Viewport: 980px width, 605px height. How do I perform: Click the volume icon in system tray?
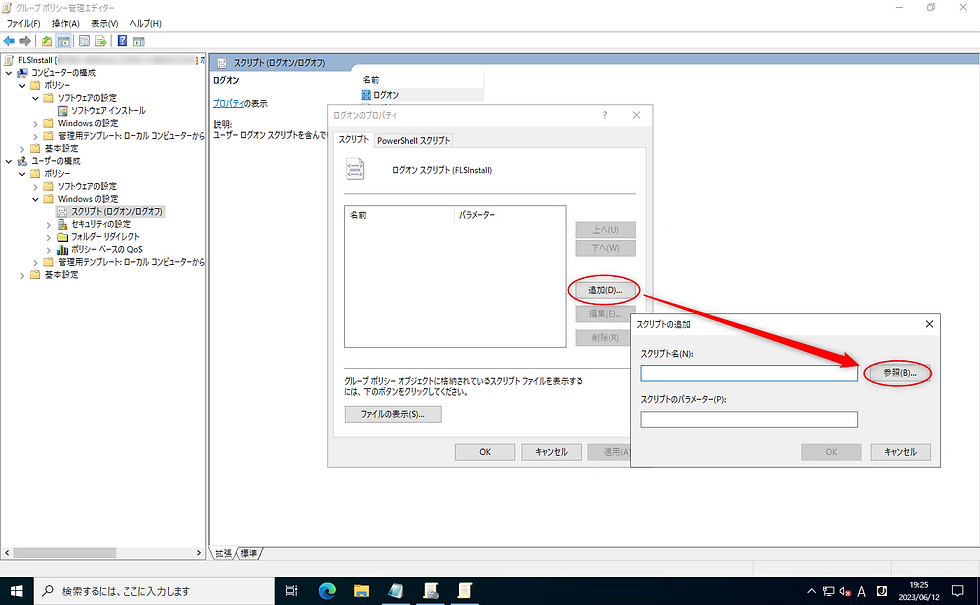845,591
